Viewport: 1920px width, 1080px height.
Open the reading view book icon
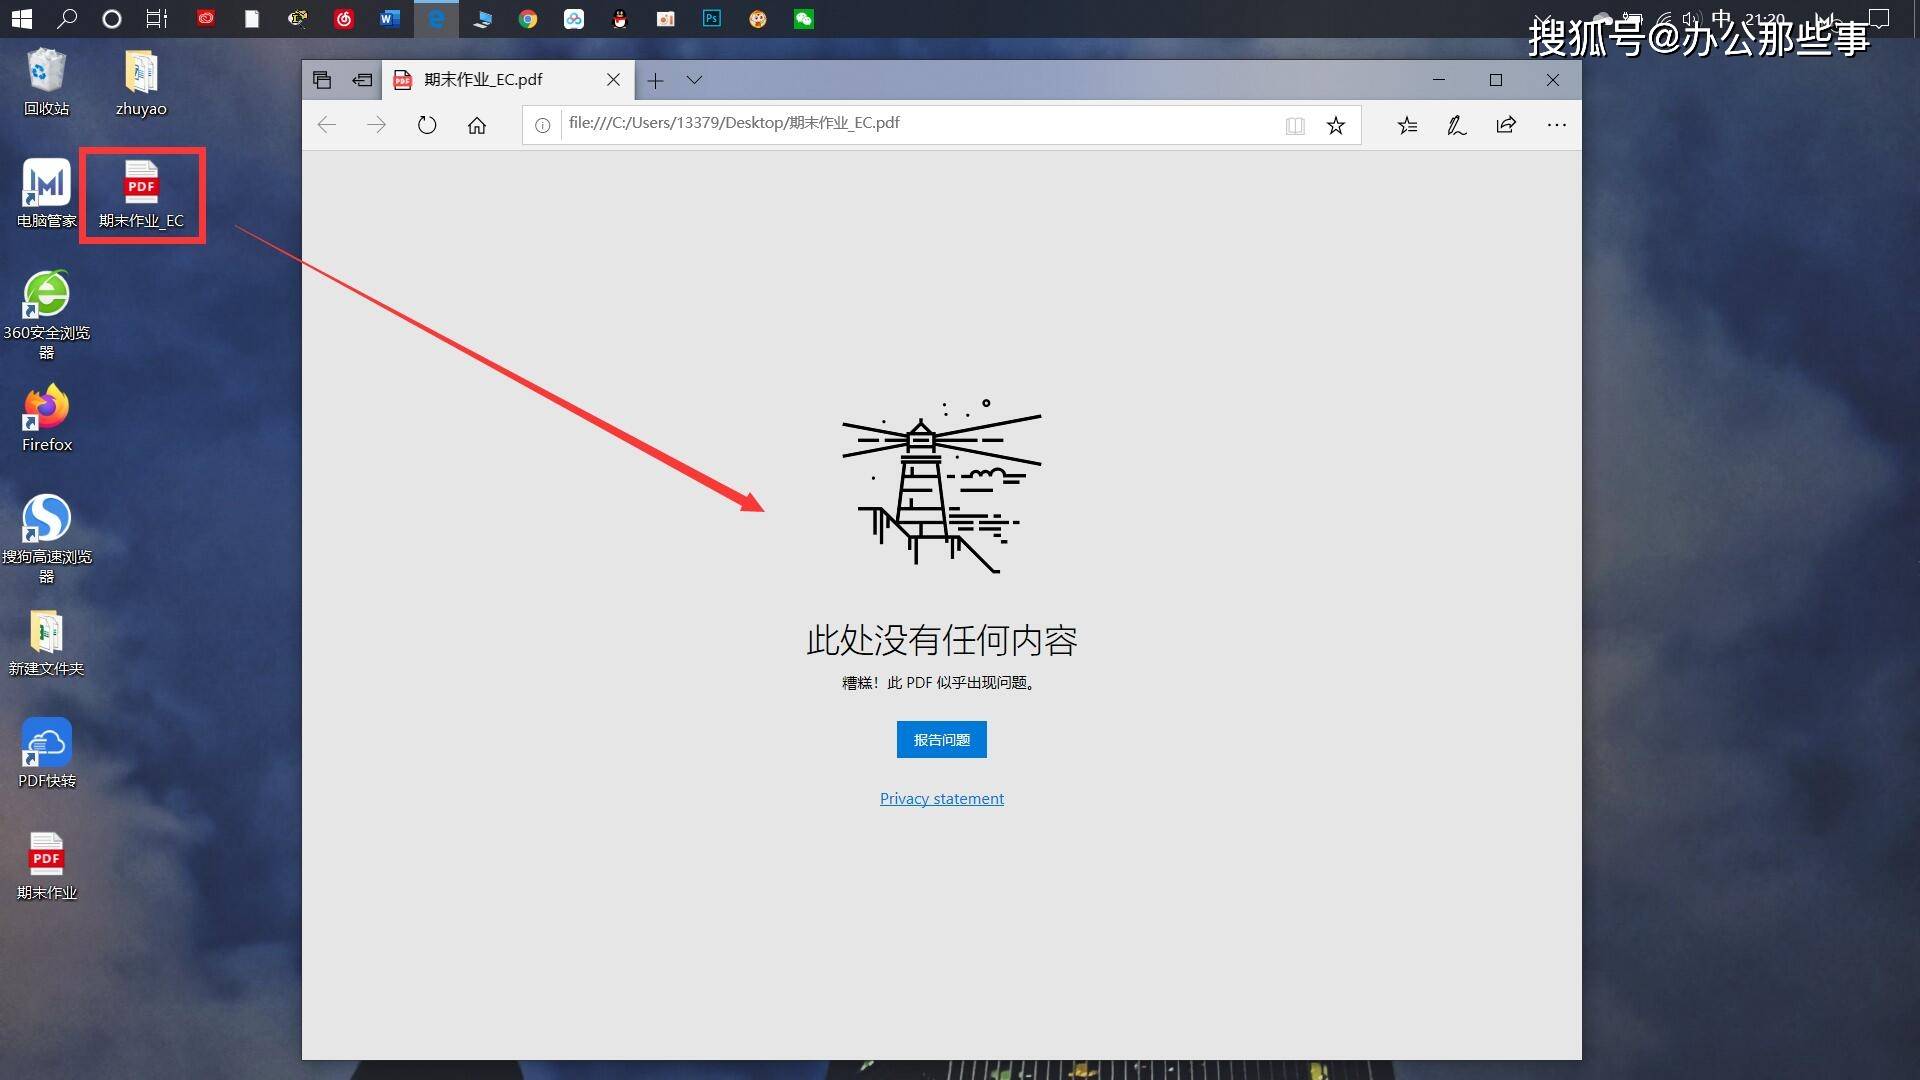[x=1295, y=125]
